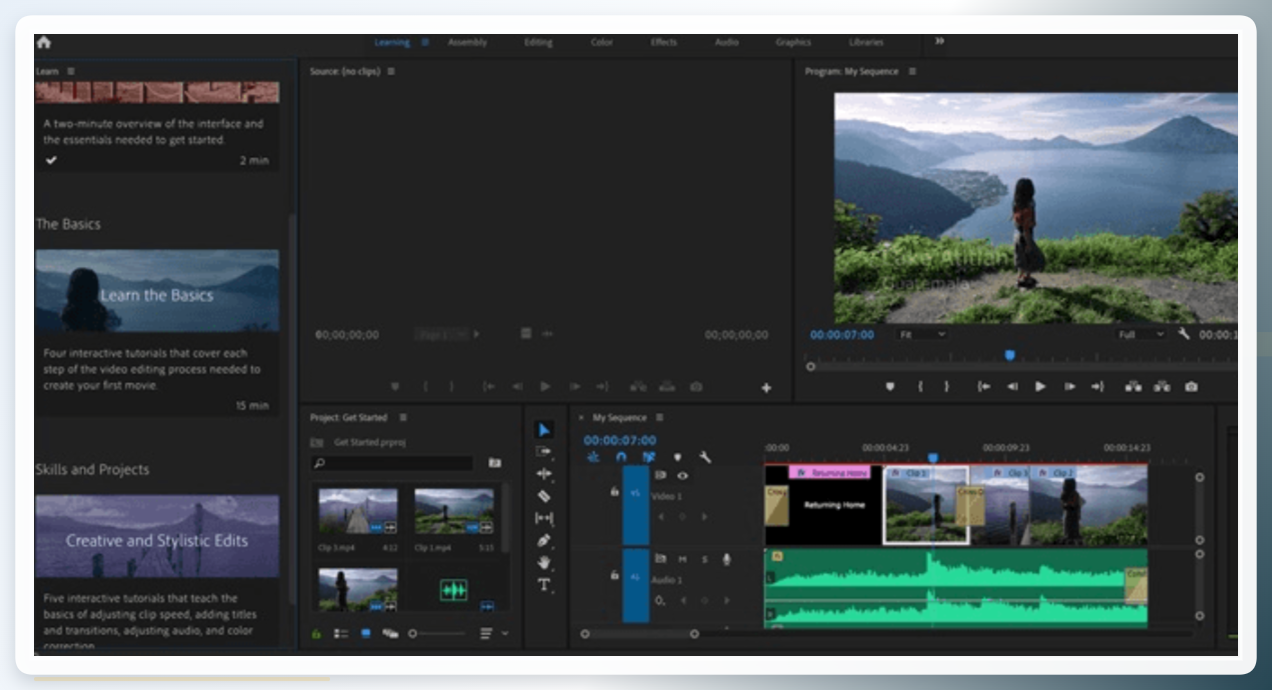Open timeline wrench display settings
Screen dimensions: 1272x690
tap(705, 457)
